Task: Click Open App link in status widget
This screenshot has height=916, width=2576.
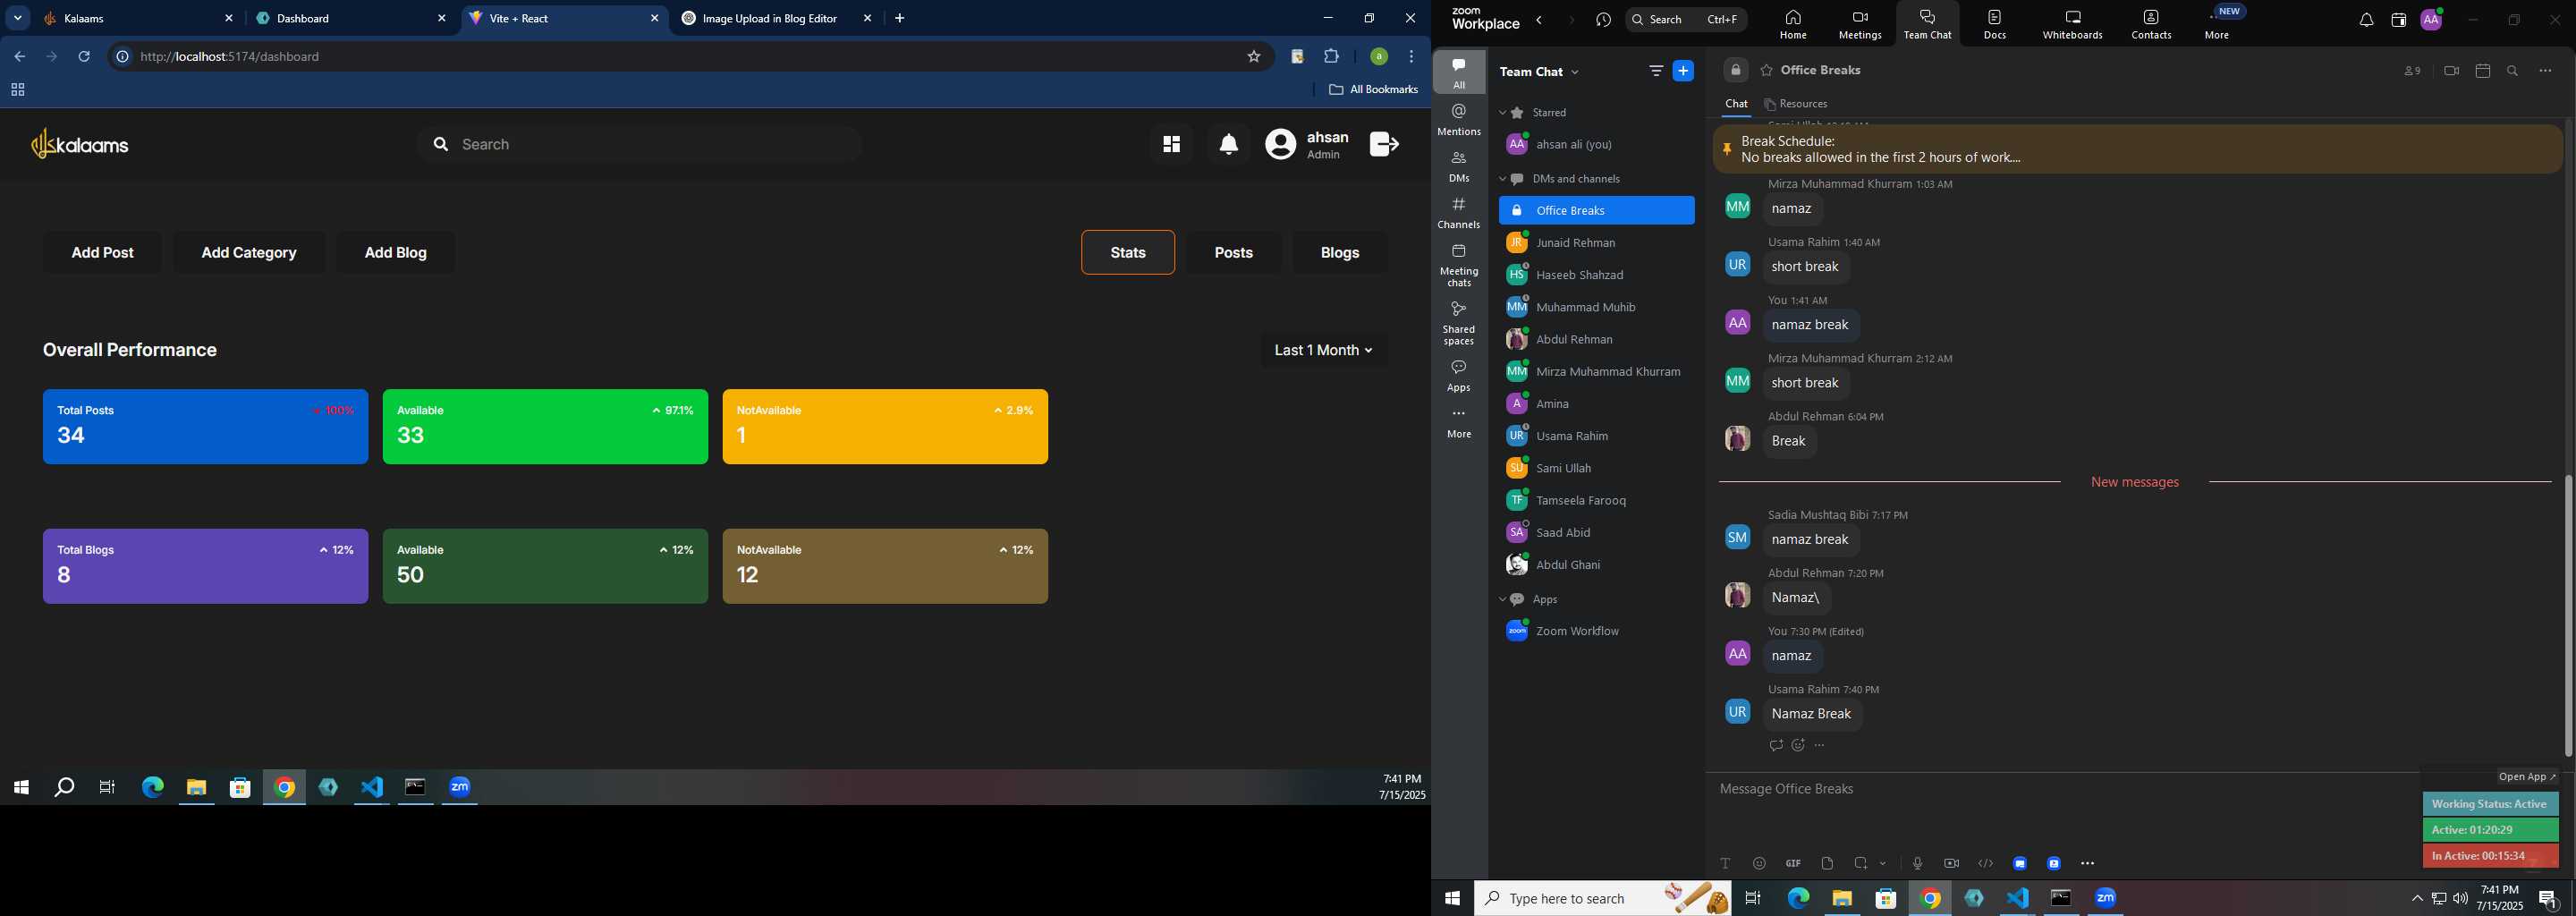Action: click(2526, 777)
